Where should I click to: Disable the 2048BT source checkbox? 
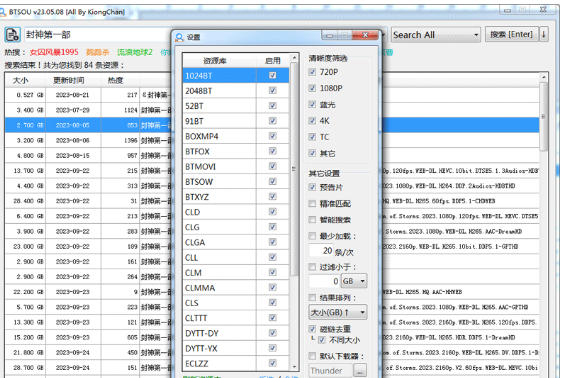(273, 90)
